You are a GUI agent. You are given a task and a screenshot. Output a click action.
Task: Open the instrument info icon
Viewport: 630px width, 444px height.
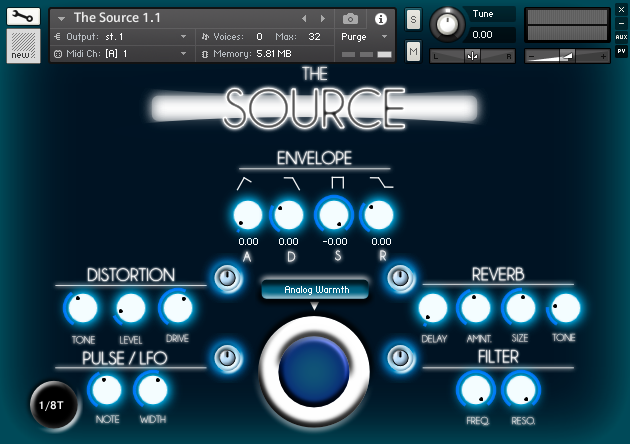(380, 18)
